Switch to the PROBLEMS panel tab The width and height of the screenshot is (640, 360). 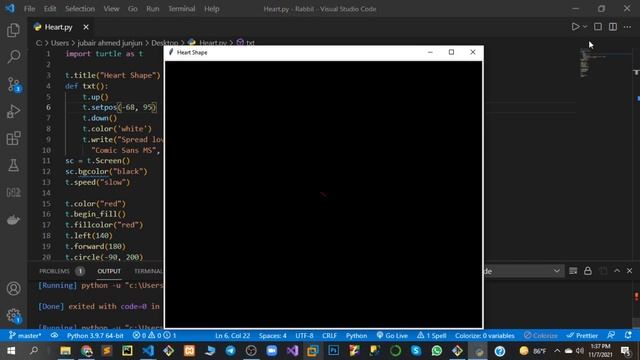tap(61, 271)
